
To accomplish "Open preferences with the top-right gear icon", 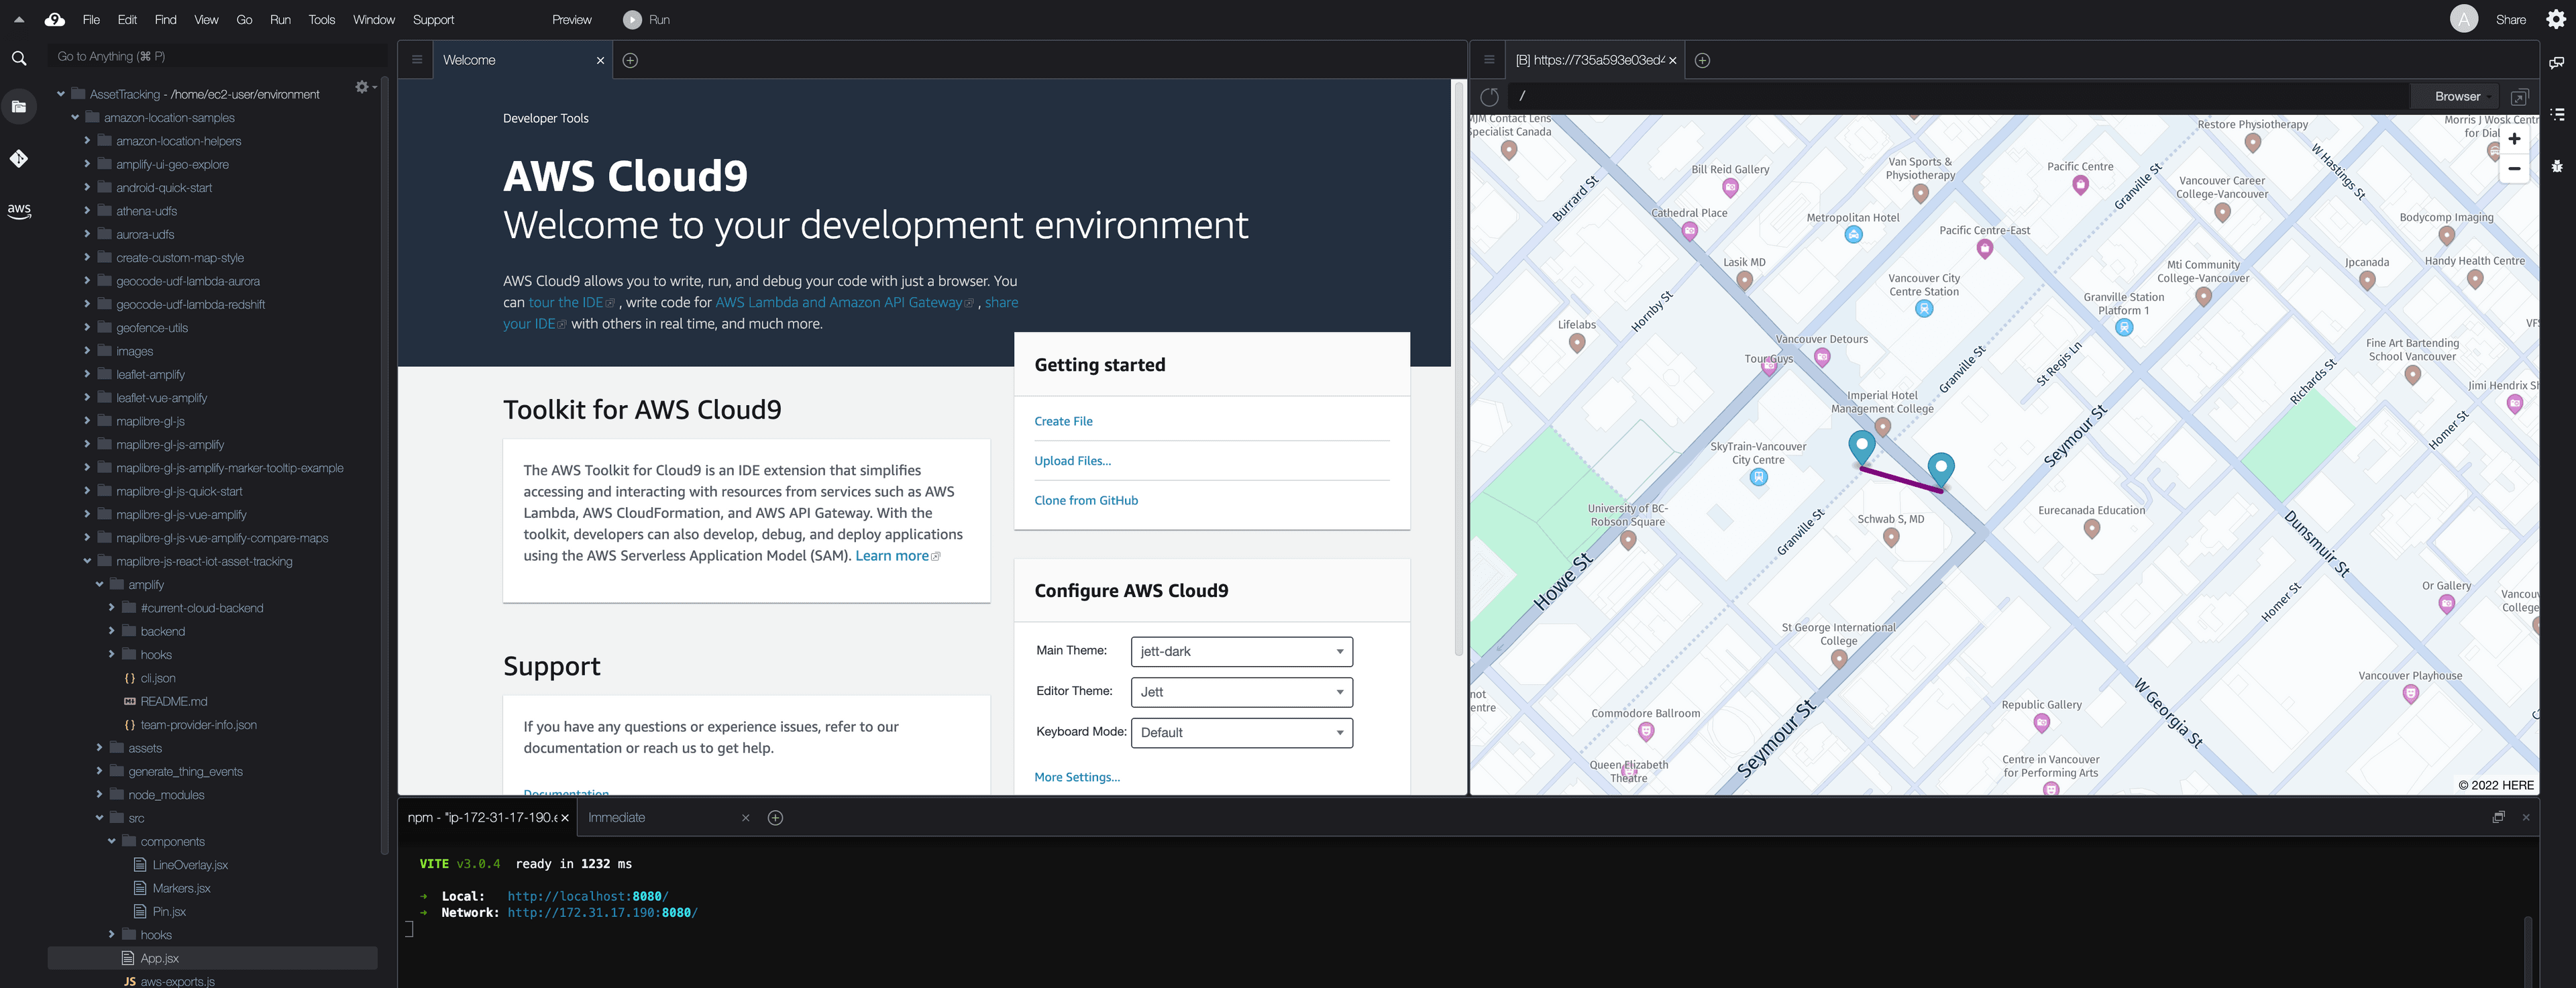I will [x=2555, y=19].
